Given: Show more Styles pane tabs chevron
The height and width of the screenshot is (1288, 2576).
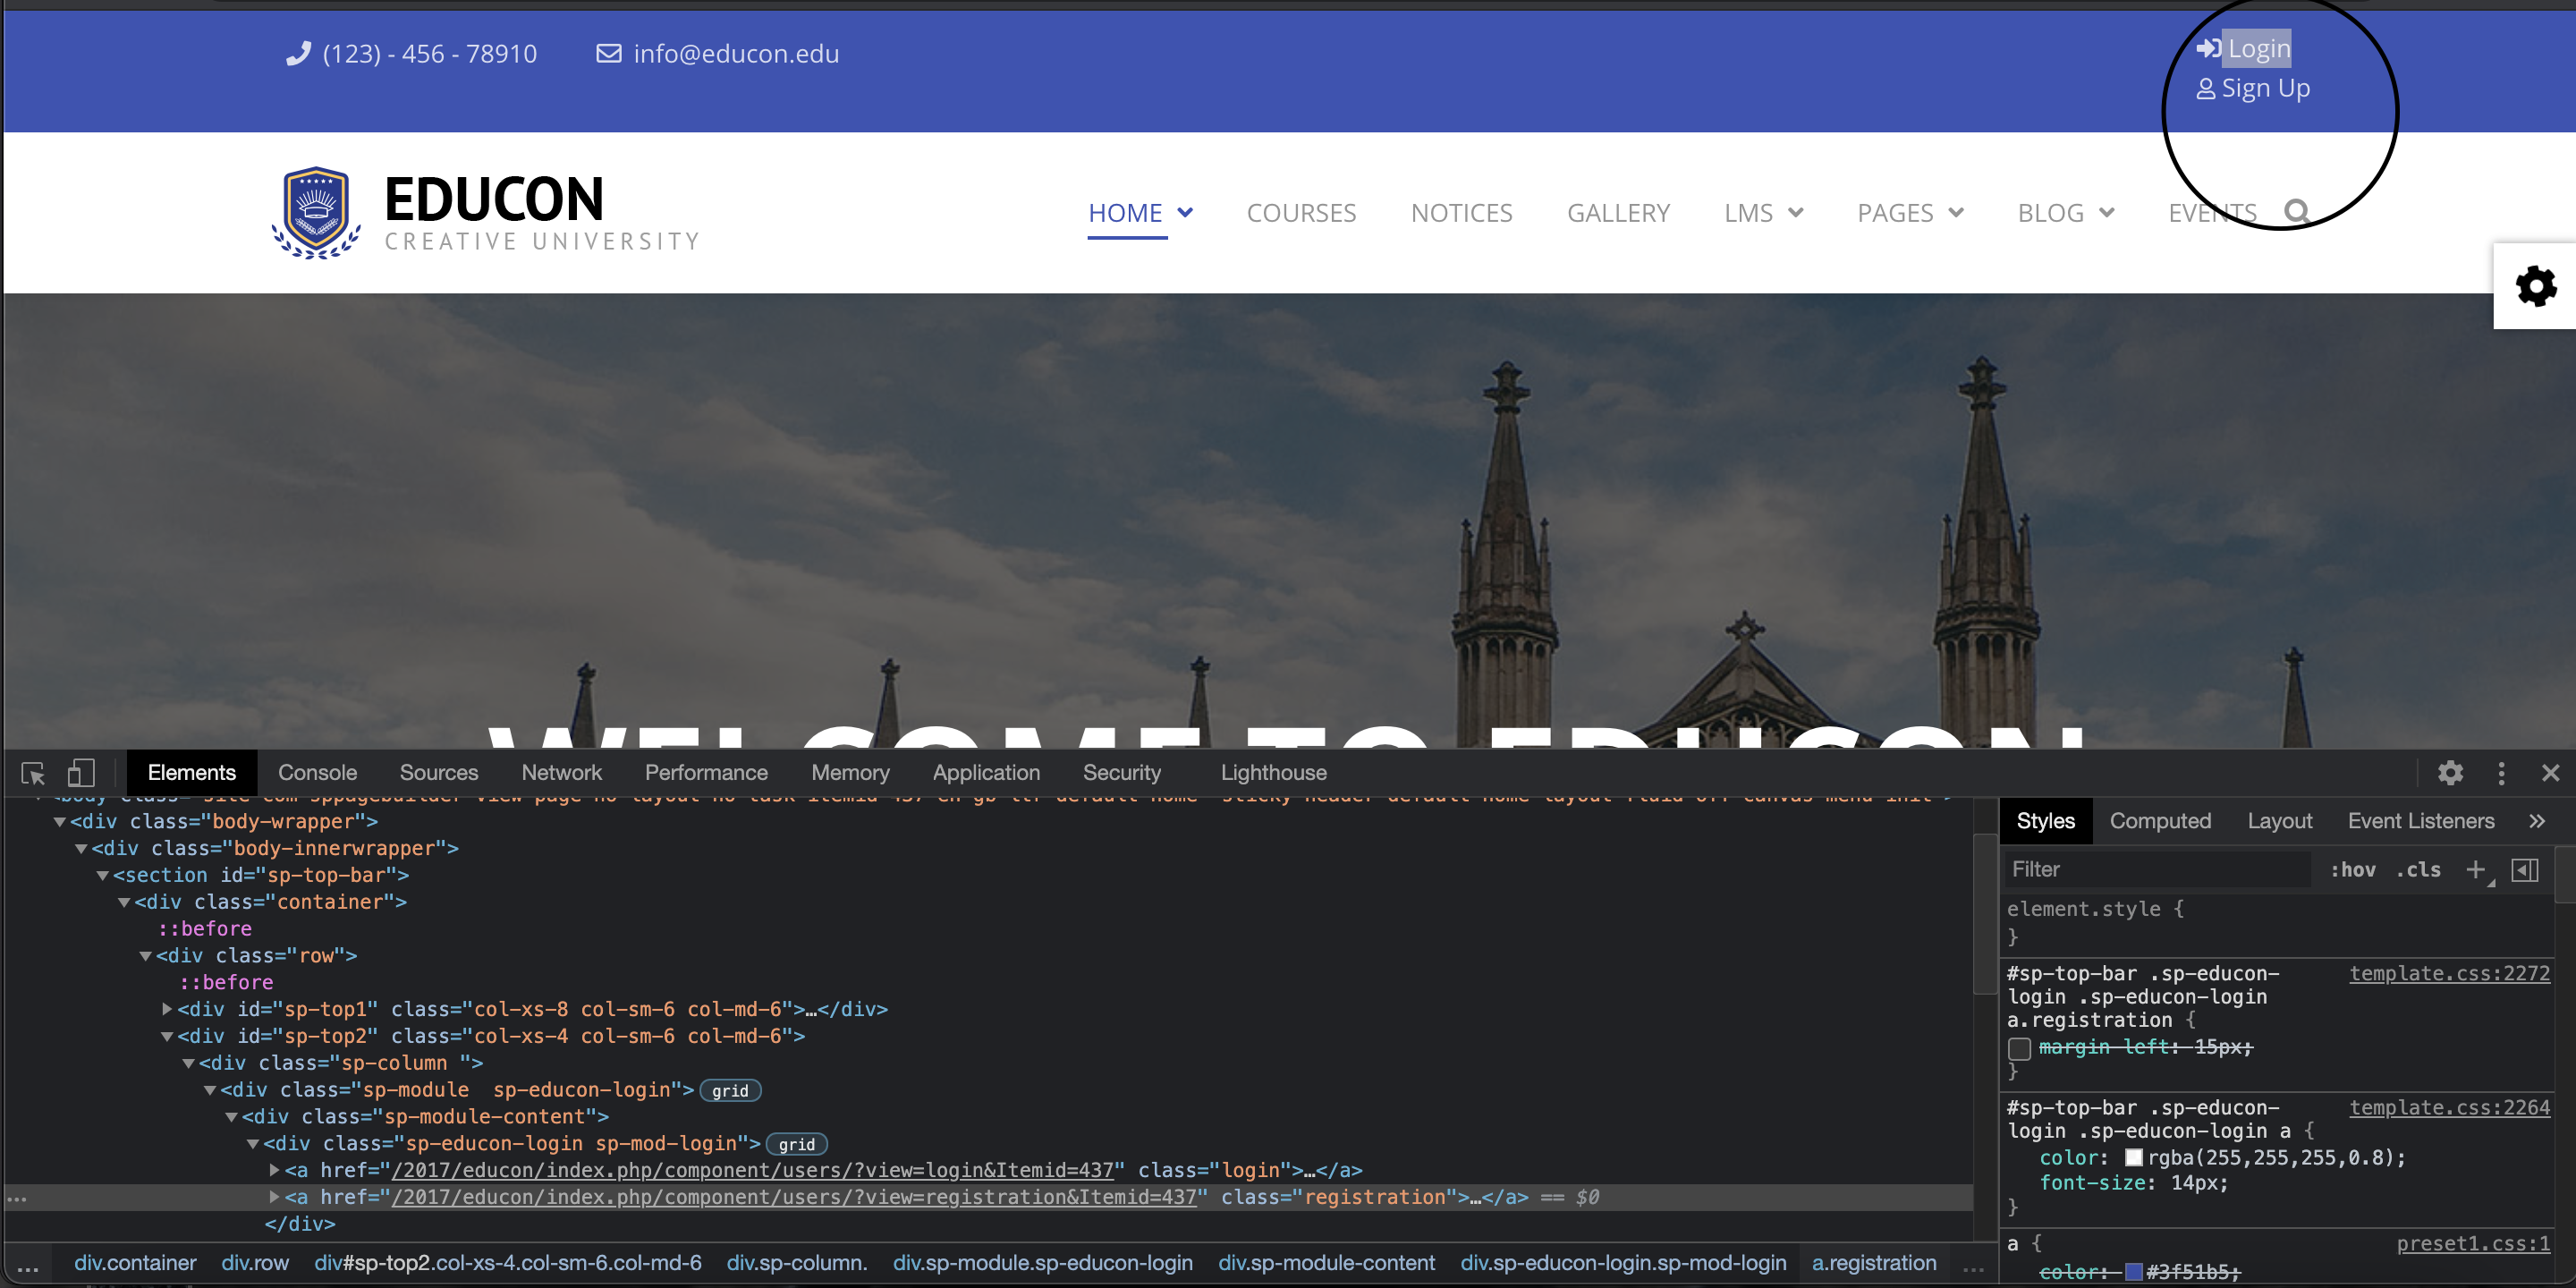Looking at the screenshot, I should [2537, 821].
